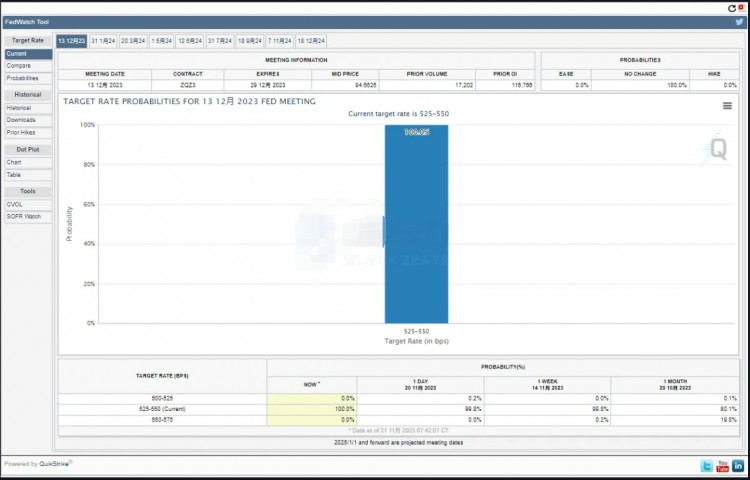Open the footer LinkedIn icon
750x480 pixels.
click(738, 466)
